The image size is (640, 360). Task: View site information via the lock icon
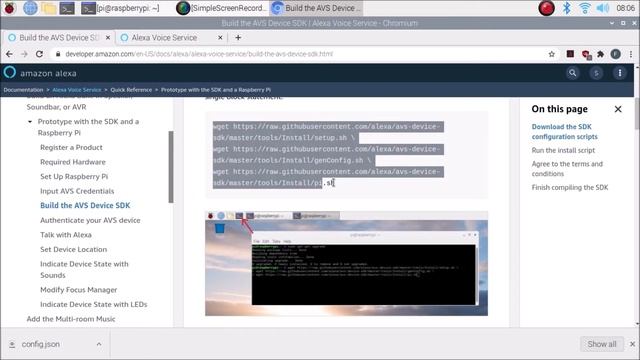point(58,54)
